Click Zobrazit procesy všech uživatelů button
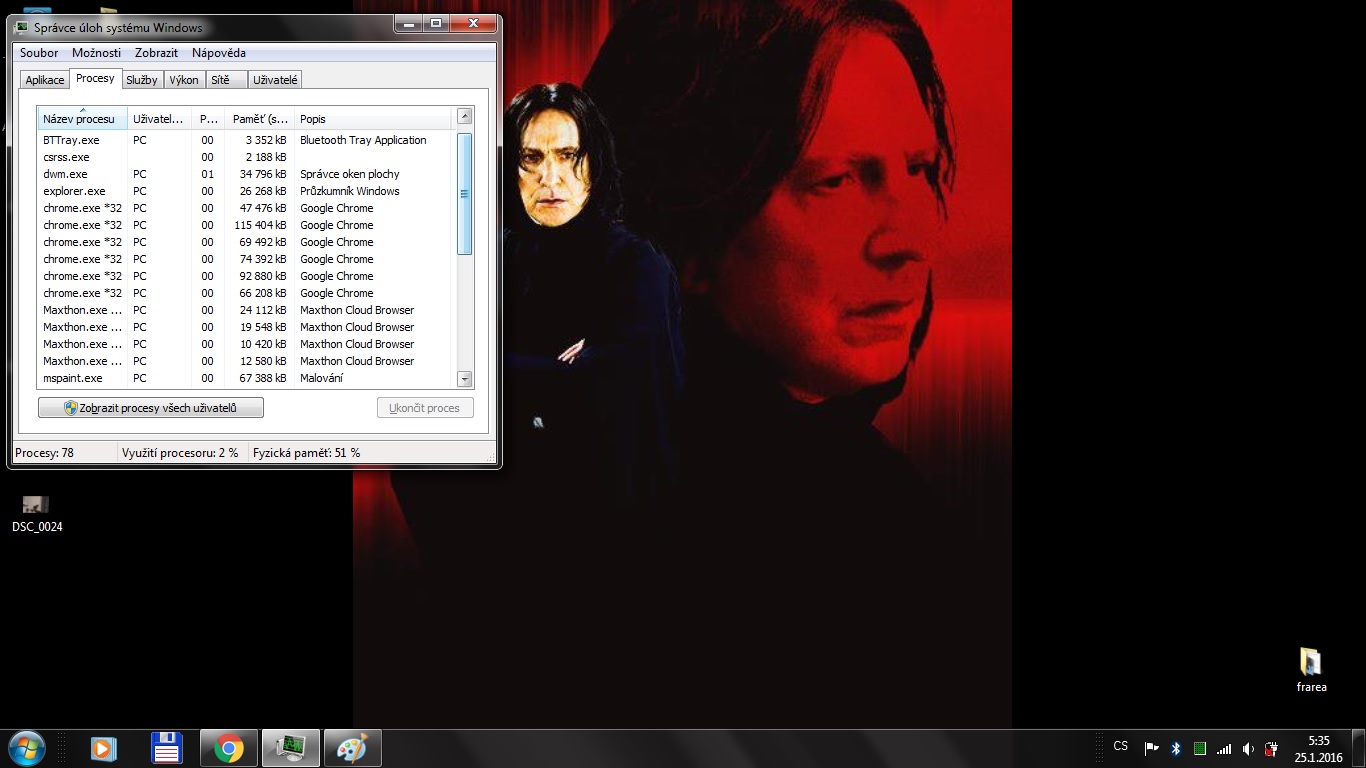 point(151,408)
